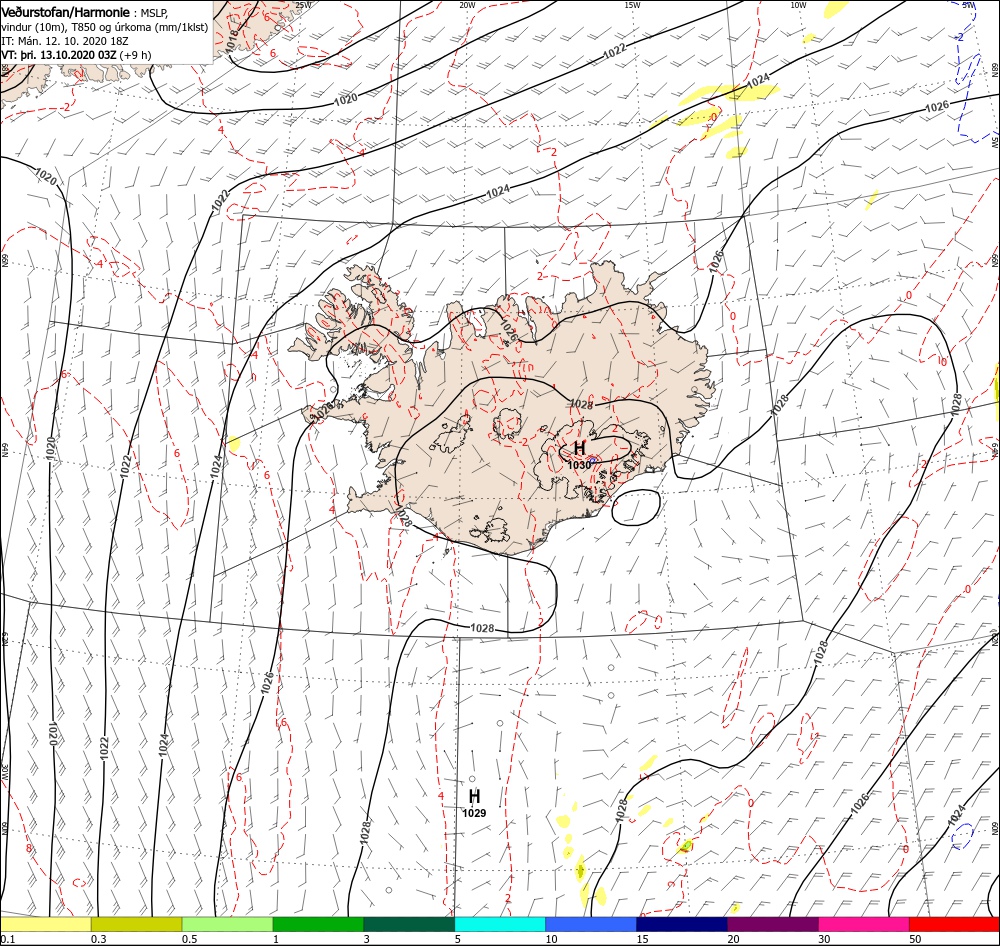Image resolution: width=1000 pixels, height=946 pixels.
Task: Click the red "8" temperature contour label
Action: 29,848
